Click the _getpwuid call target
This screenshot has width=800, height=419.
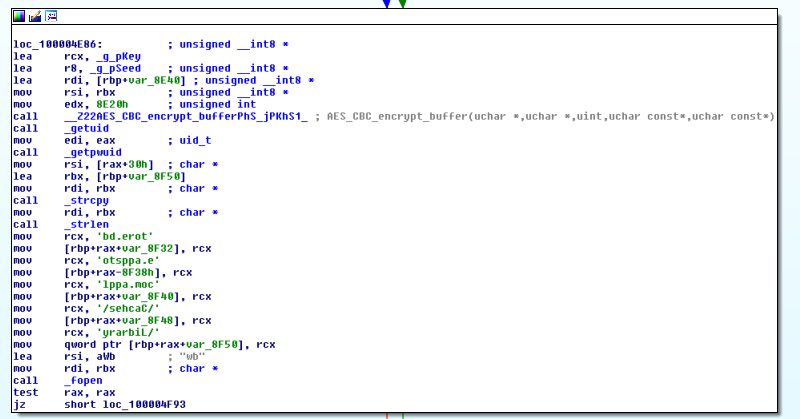point(93,153)
